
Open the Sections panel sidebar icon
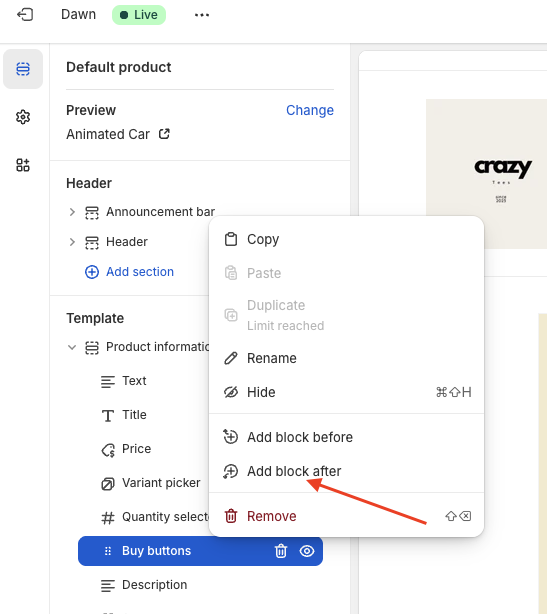(x=23, y=69)
